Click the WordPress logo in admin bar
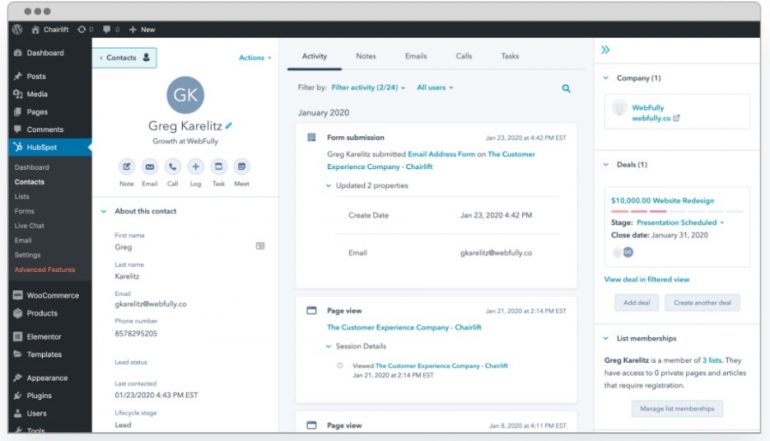The image size is (770, 441). tap(18, 29)
